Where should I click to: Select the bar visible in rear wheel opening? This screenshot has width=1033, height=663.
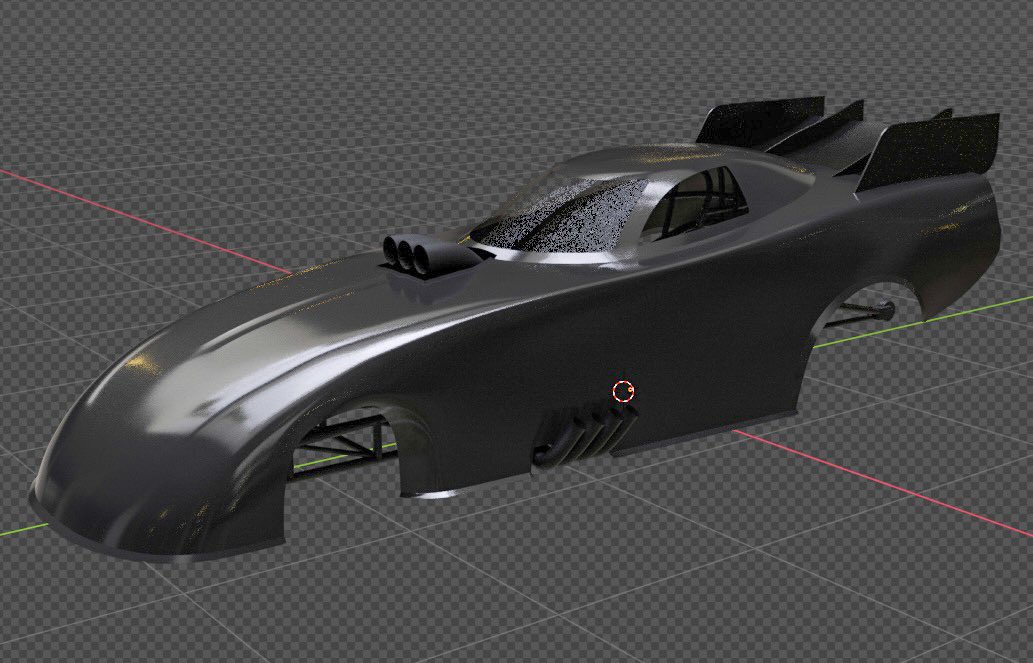(x=859, y=312)
